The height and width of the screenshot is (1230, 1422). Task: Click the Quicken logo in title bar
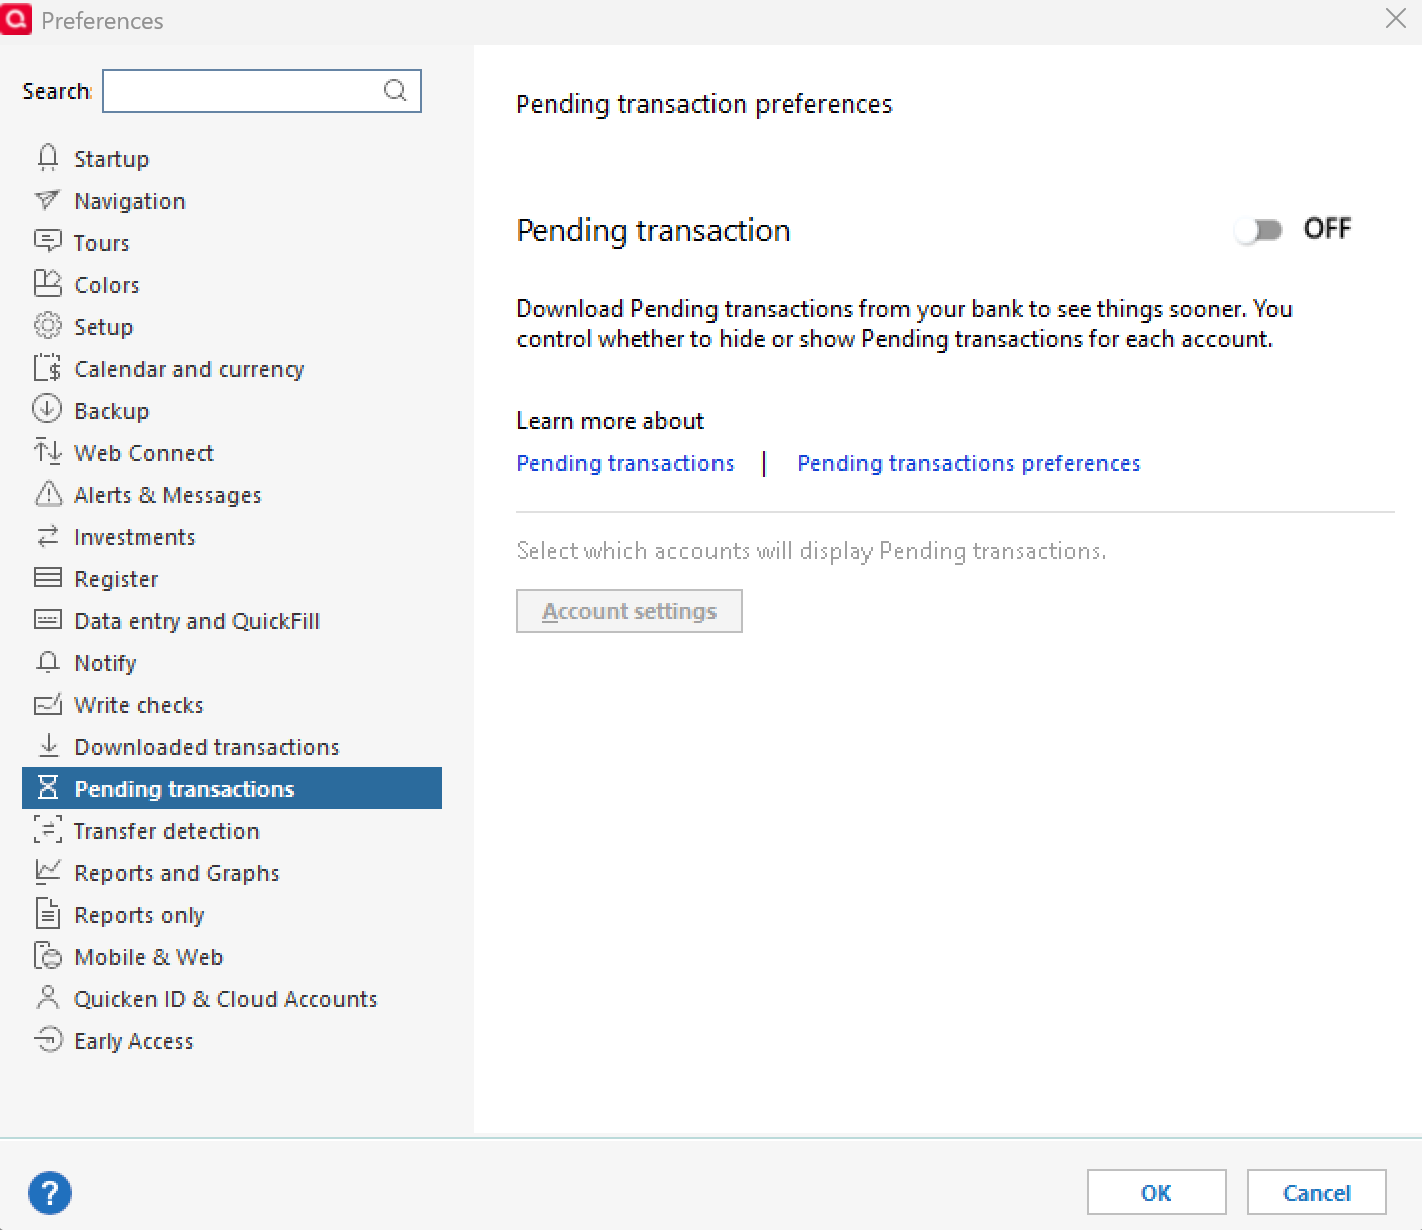click(x=16, y=19)
